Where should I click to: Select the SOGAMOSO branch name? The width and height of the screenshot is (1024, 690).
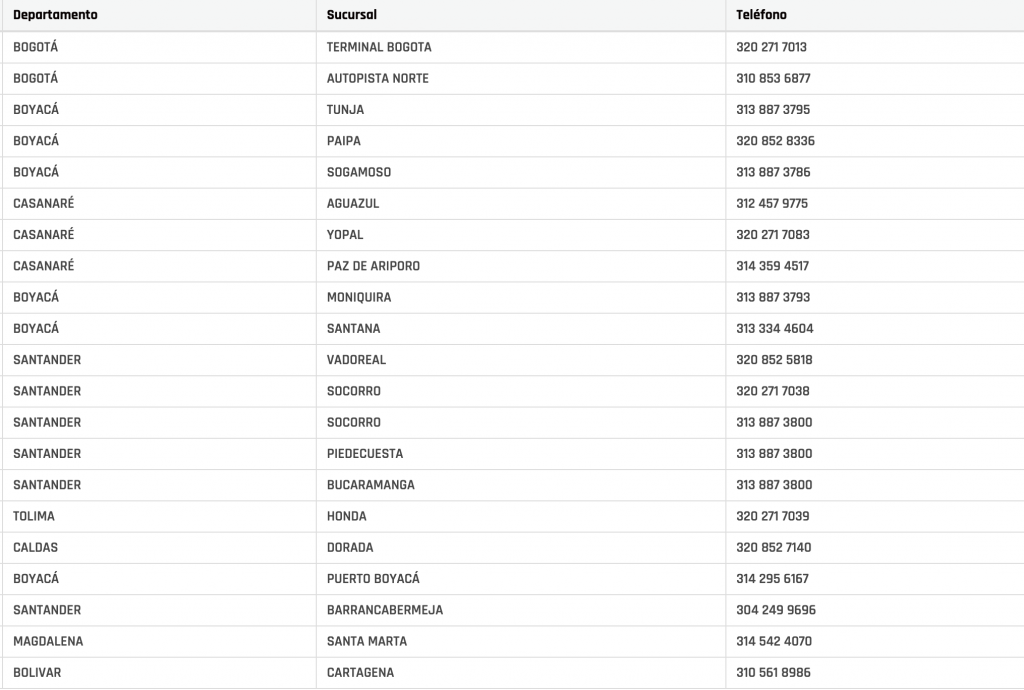point(359,172)
